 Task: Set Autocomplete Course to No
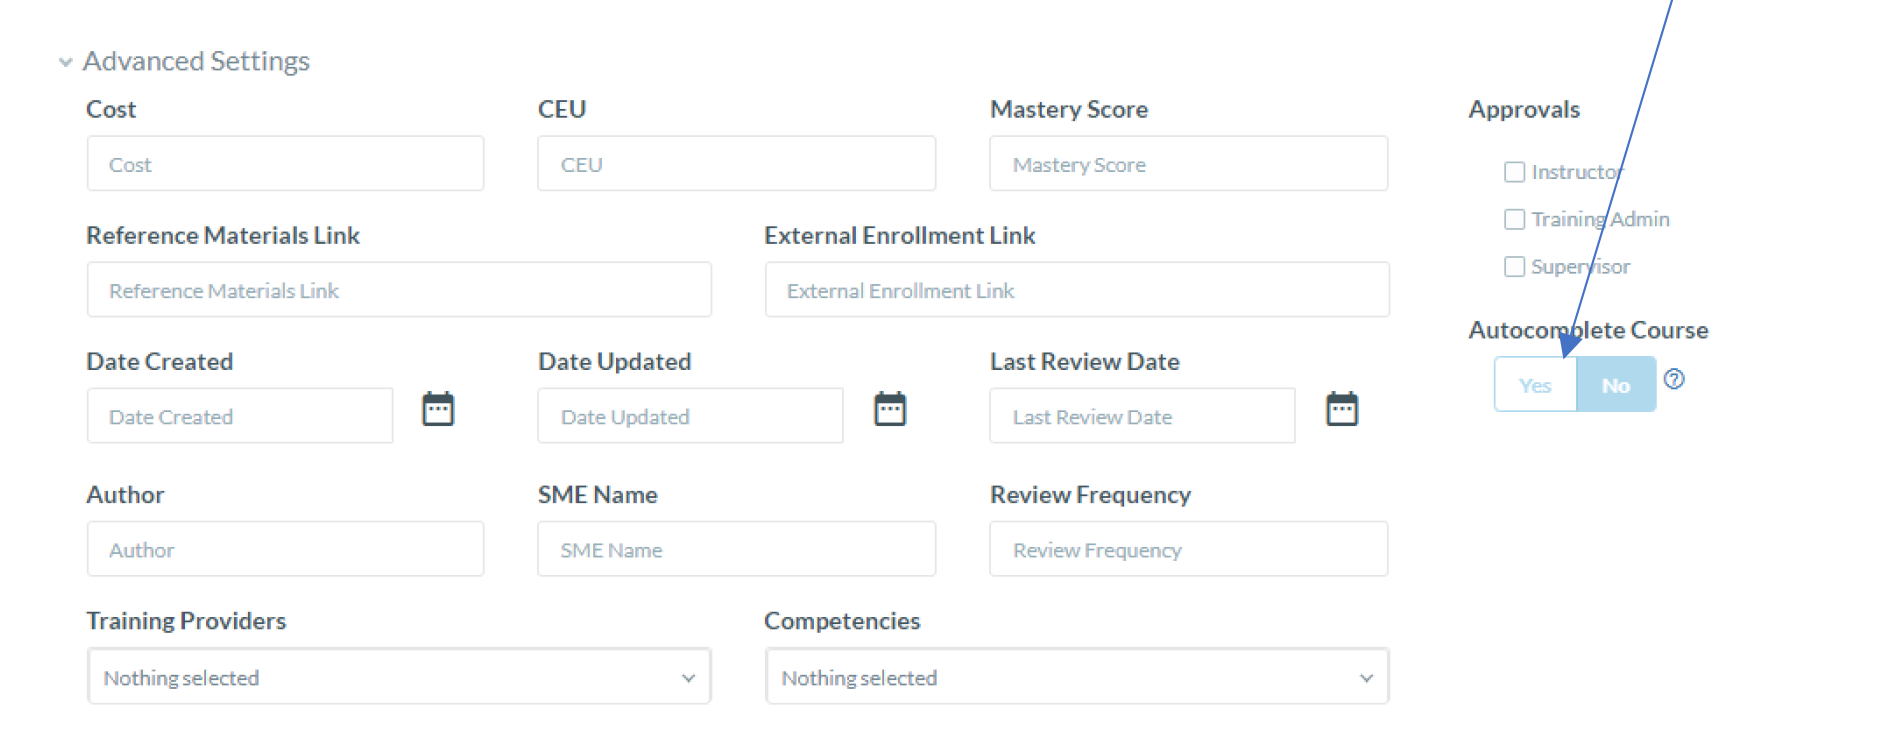[1616, 385]
